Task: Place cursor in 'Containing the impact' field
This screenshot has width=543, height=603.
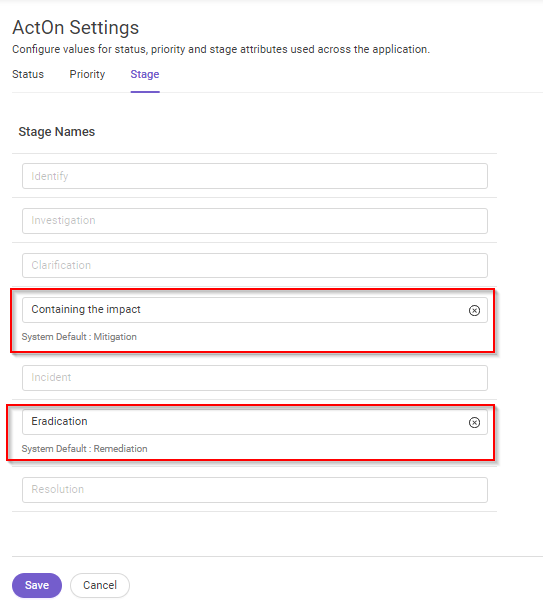Action: 245,310
